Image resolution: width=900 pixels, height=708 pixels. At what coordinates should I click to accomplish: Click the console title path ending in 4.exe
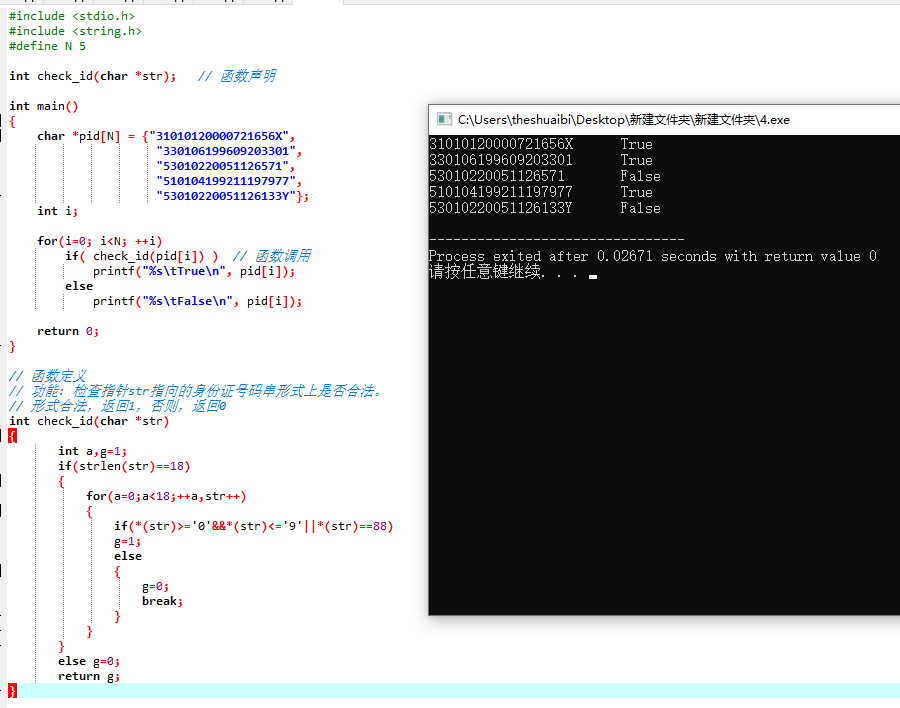point(623,119)
